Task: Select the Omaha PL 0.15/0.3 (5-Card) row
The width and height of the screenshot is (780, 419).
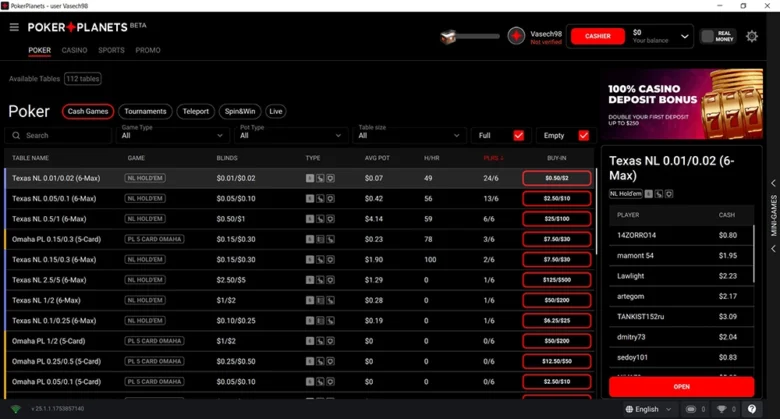Action: point(299,239)
